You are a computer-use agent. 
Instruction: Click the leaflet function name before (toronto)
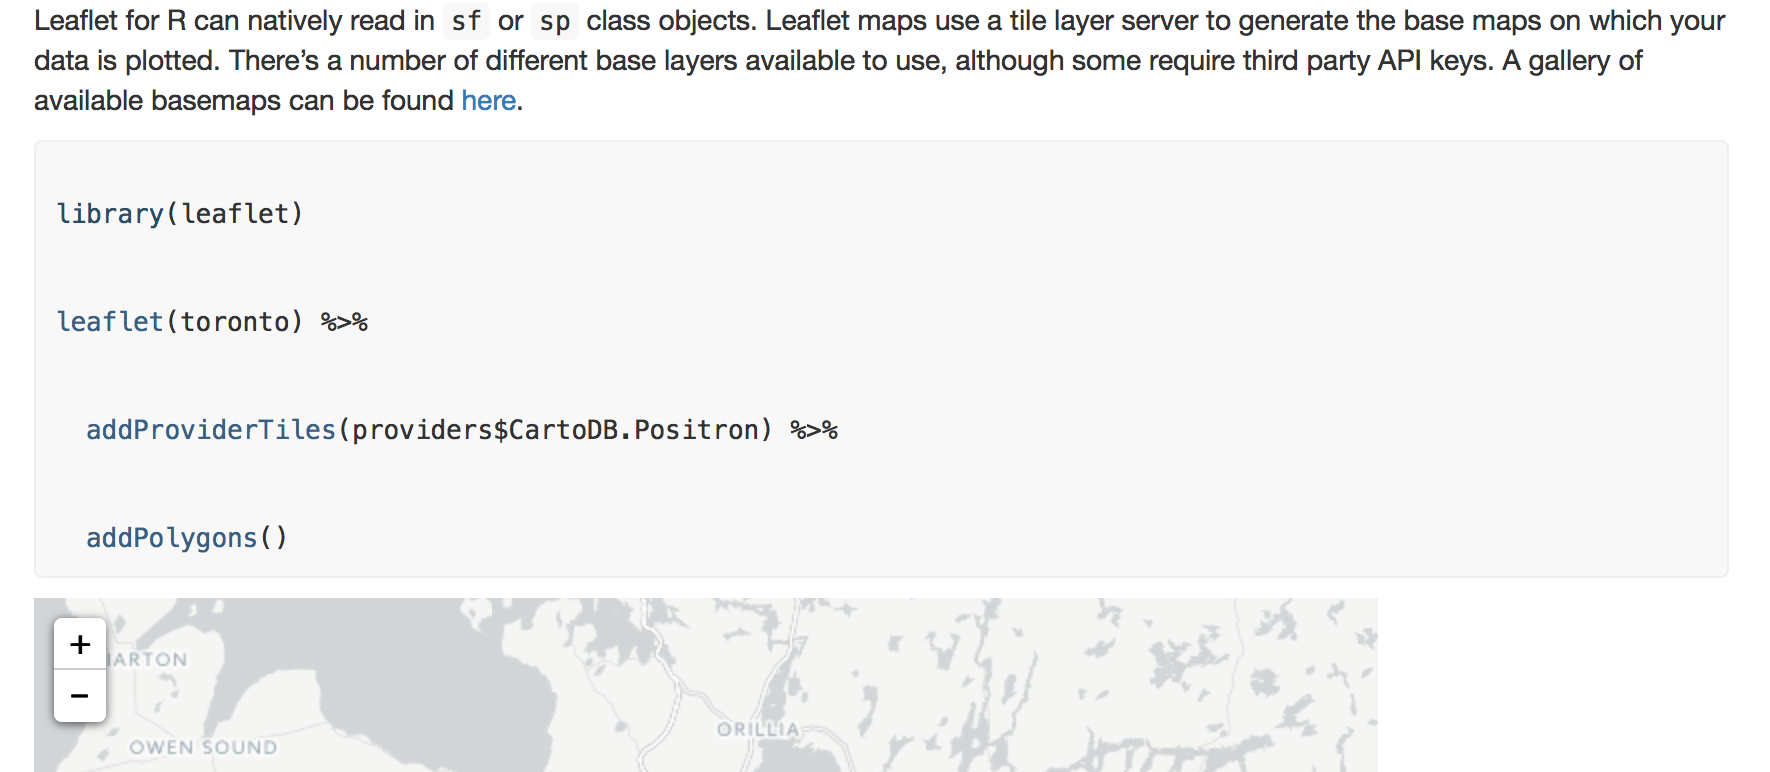[110, 322]
